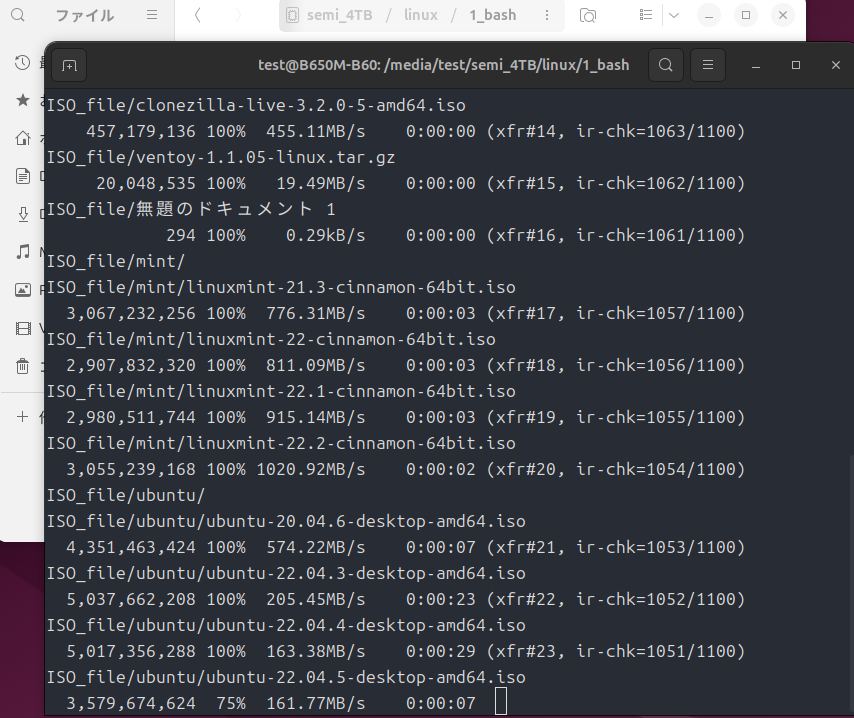The height and width of the screenshot is (718, 854).
Task: Toggle the list view in Files
Action: [x=646, y=16]
